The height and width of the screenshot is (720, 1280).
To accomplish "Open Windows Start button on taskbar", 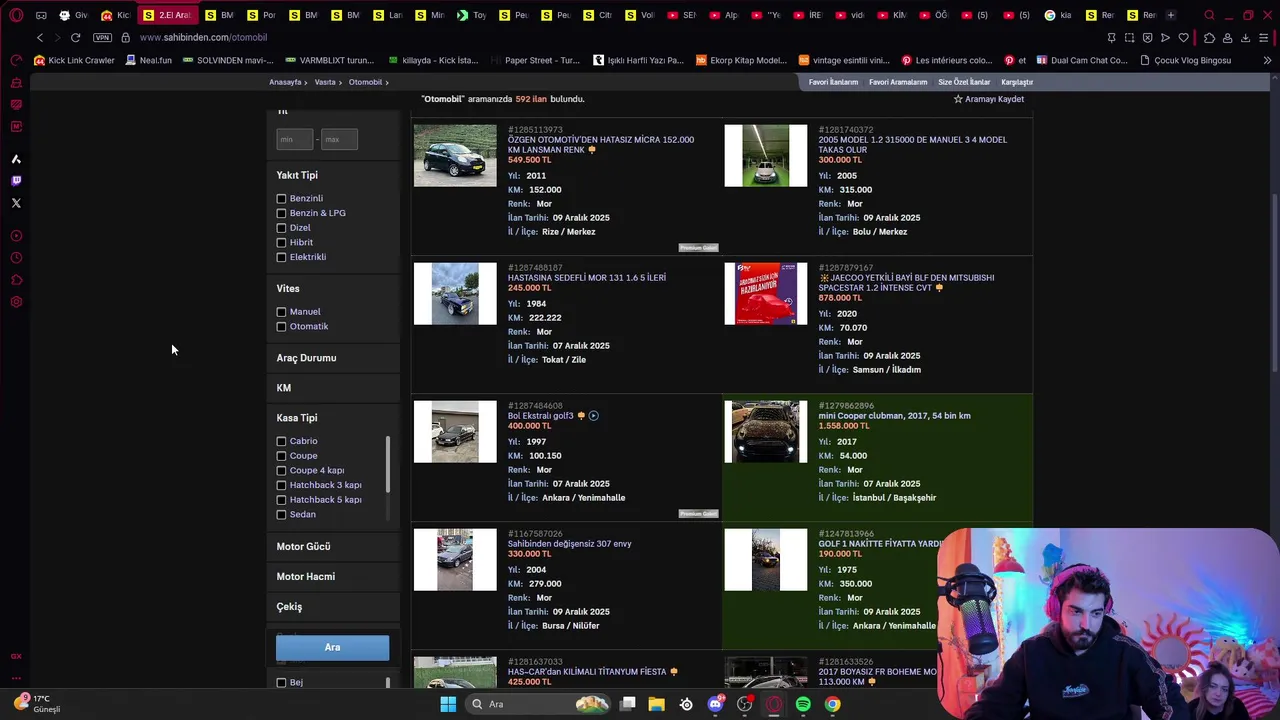I will (x=448, y=704).
